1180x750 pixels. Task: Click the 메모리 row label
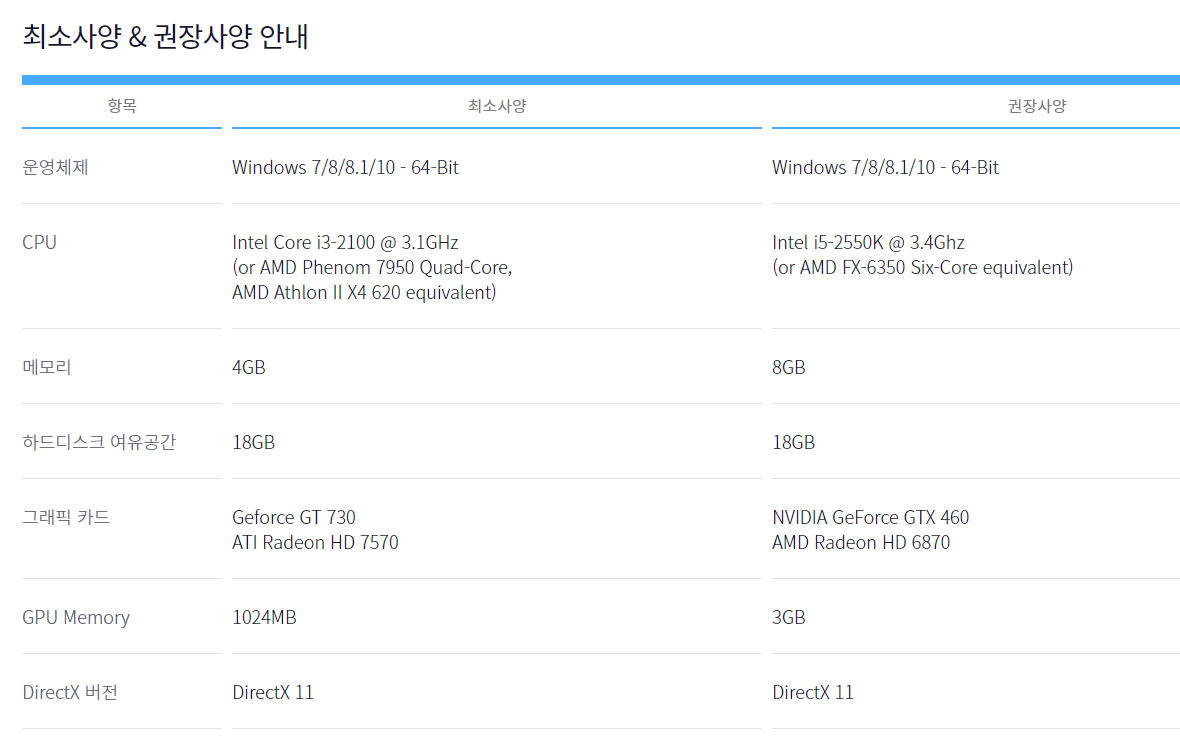point(47,367)
